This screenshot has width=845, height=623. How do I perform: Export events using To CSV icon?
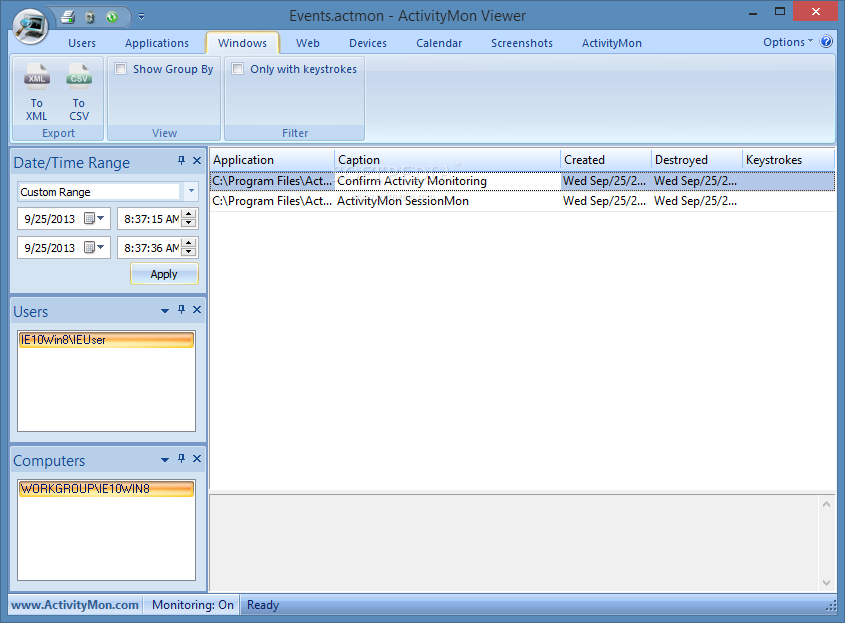(x=79, y=92)
